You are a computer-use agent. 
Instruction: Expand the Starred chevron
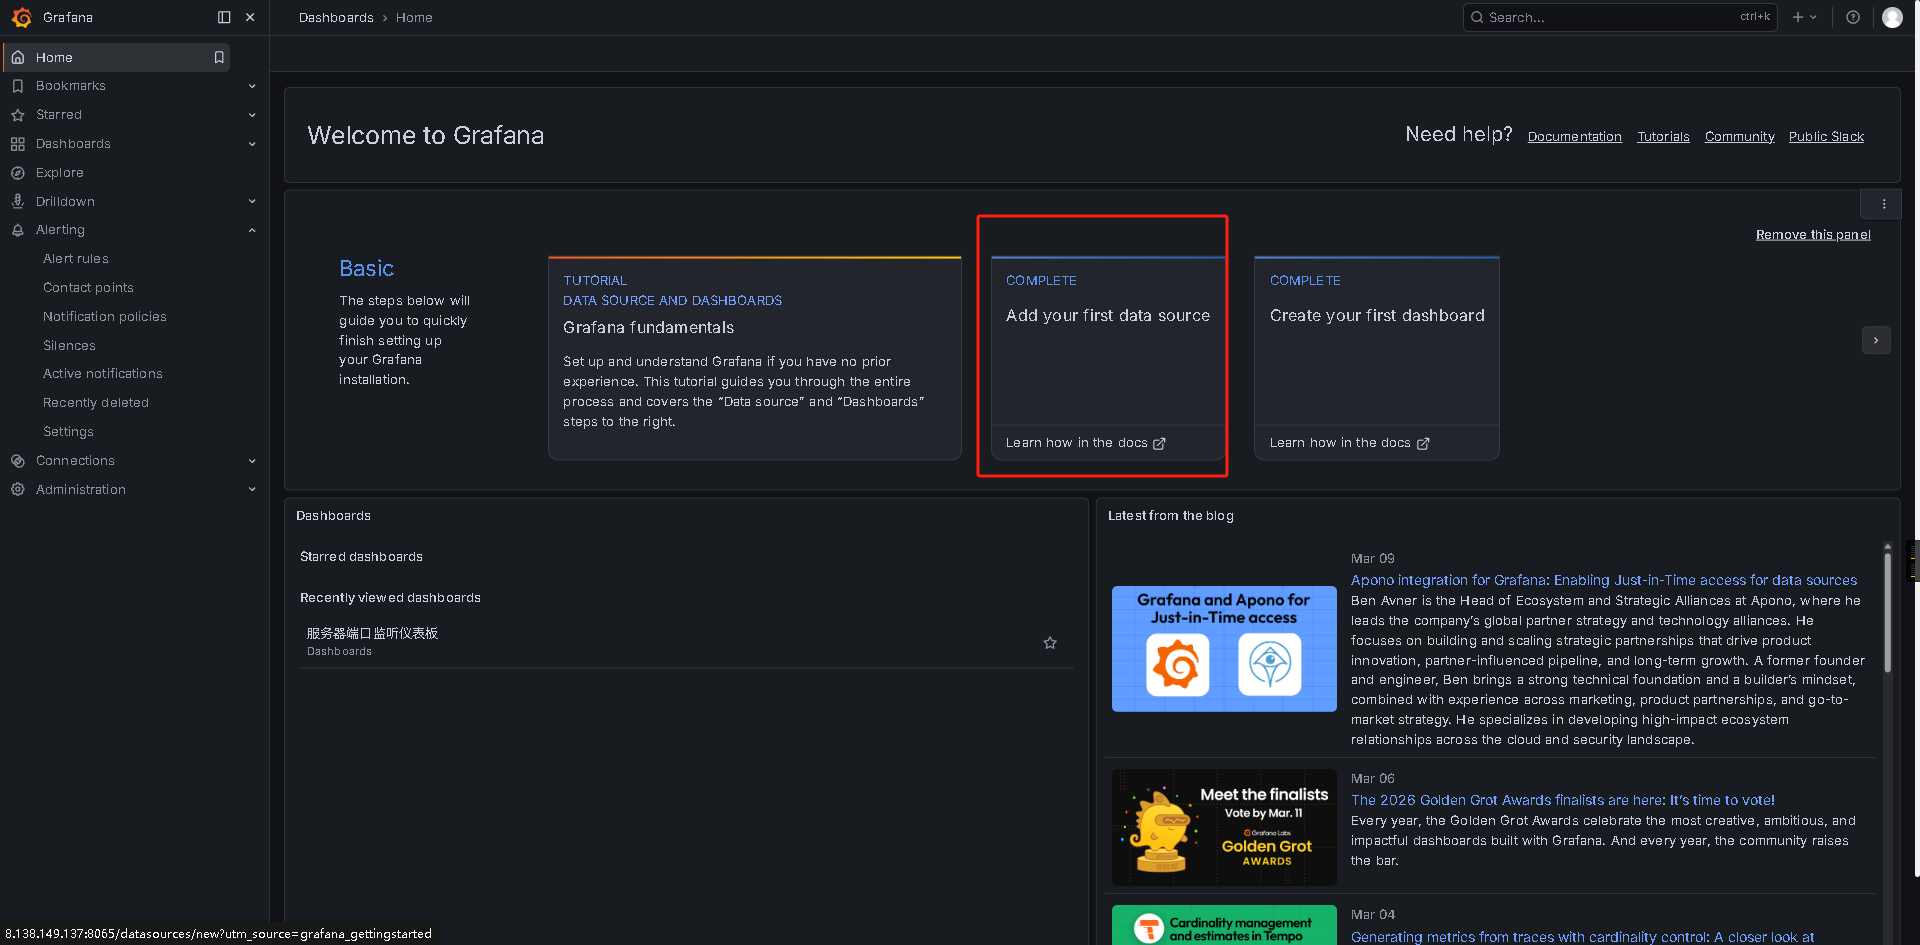252,115
